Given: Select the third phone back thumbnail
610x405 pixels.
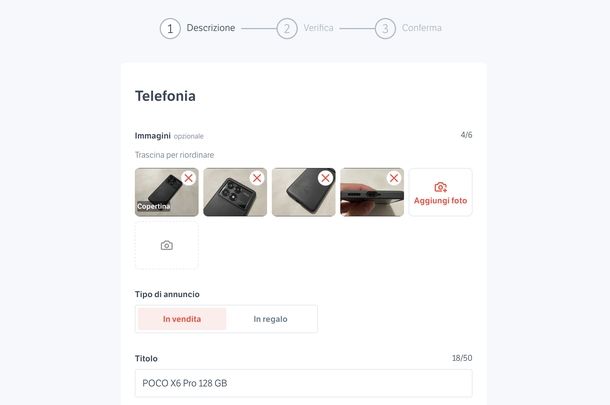Looking at the screenshot, I should 303,192.
